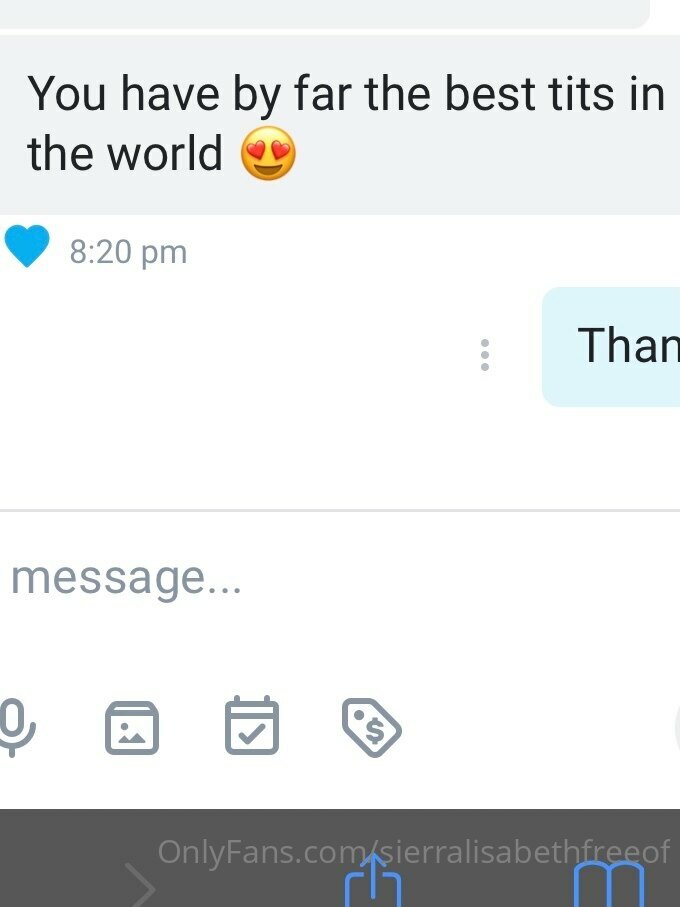
Task: Tap the heart-eyes emoji in the message
Action: pyautogui.click(x=268, y=153)
